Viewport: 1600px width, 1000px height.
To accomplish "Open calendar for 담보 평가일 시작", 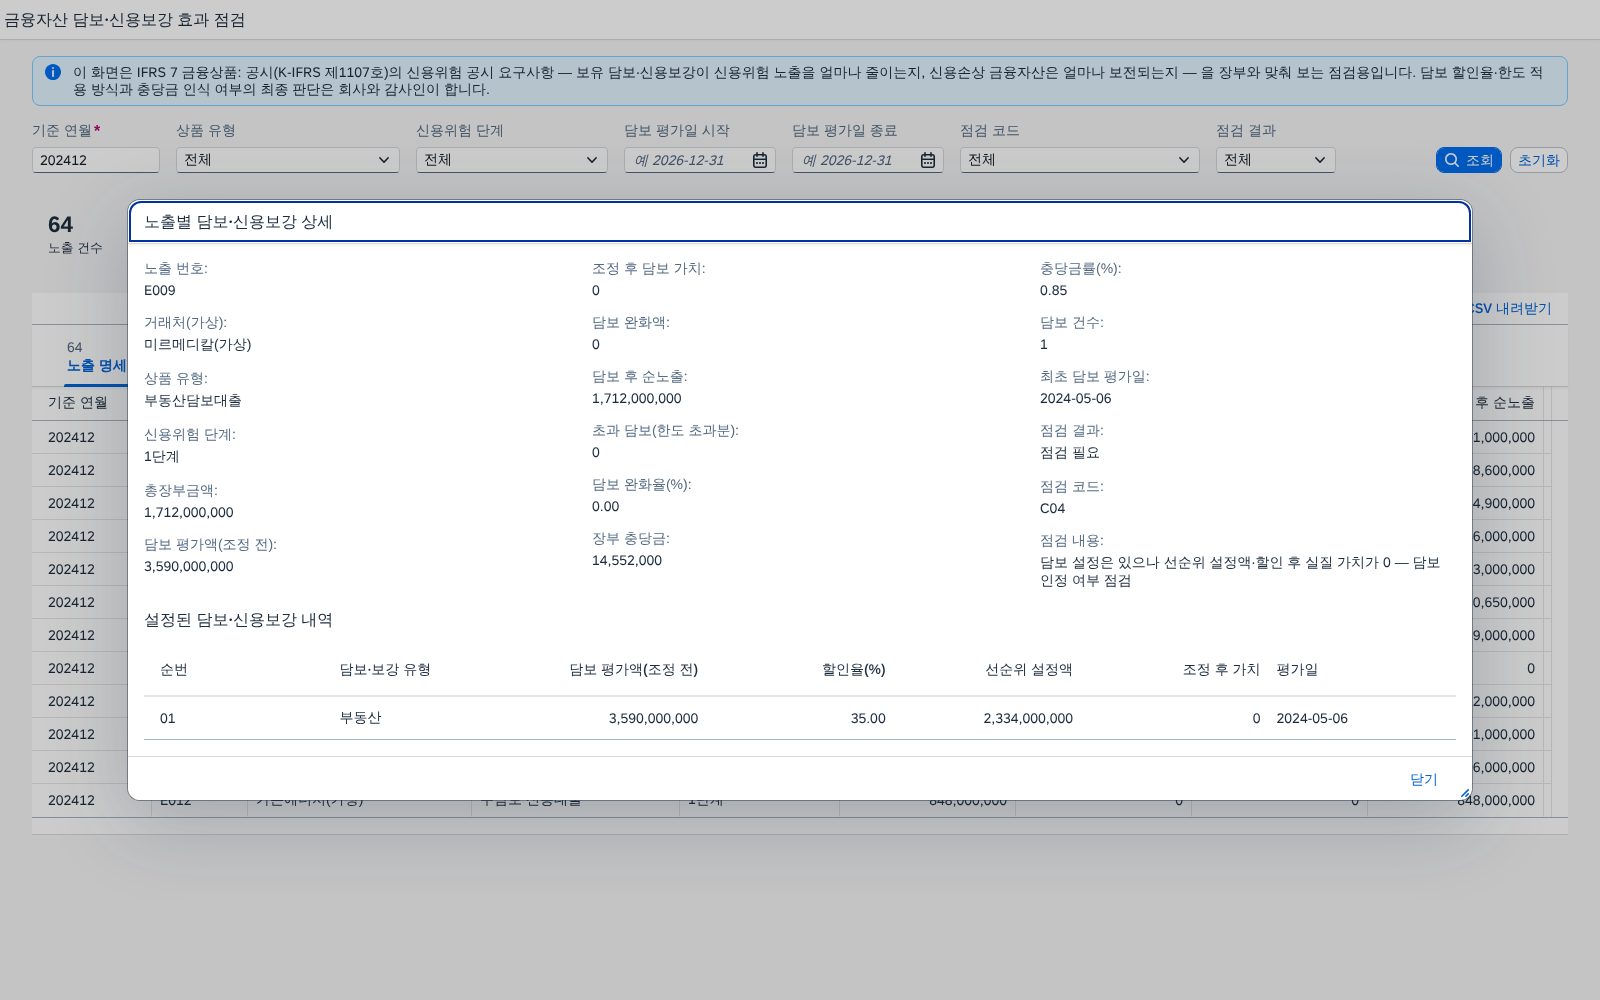I will coord(760,160).
